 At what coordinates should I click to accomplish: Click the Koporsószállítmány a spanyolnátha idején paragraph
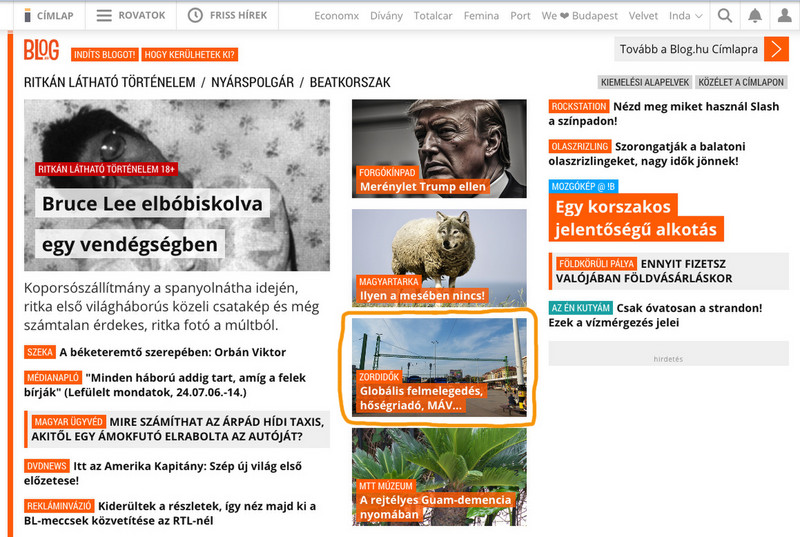[x=171, y=306]
